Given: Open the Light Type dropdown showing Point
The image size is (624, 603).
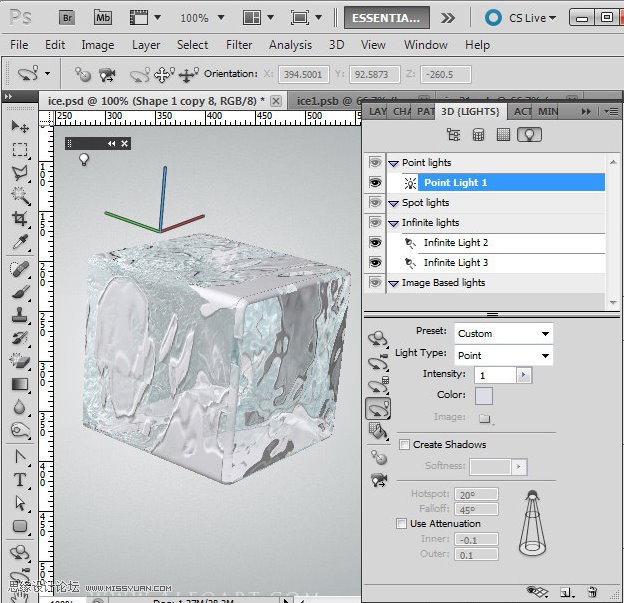Looking at the screenshot, I should [503, 355].
